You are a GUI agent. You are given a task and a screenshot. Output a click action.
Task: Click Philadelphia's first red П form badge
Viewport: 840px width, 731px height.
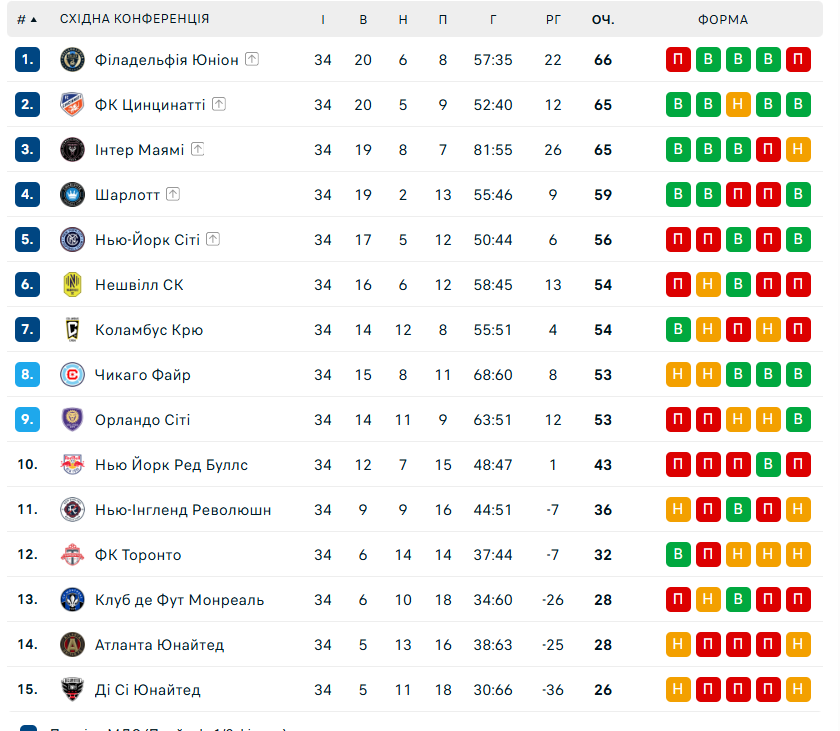678,60
